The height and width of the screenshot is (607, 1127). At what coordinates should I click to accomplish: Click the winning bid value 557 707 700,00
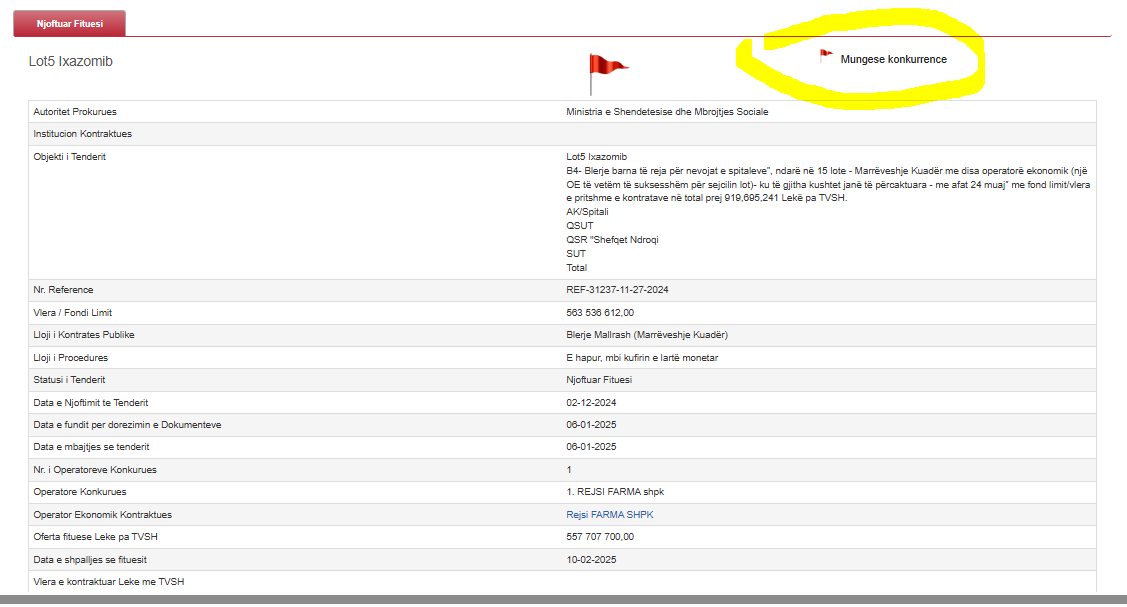pyautogui.click(x=600, y=537)
